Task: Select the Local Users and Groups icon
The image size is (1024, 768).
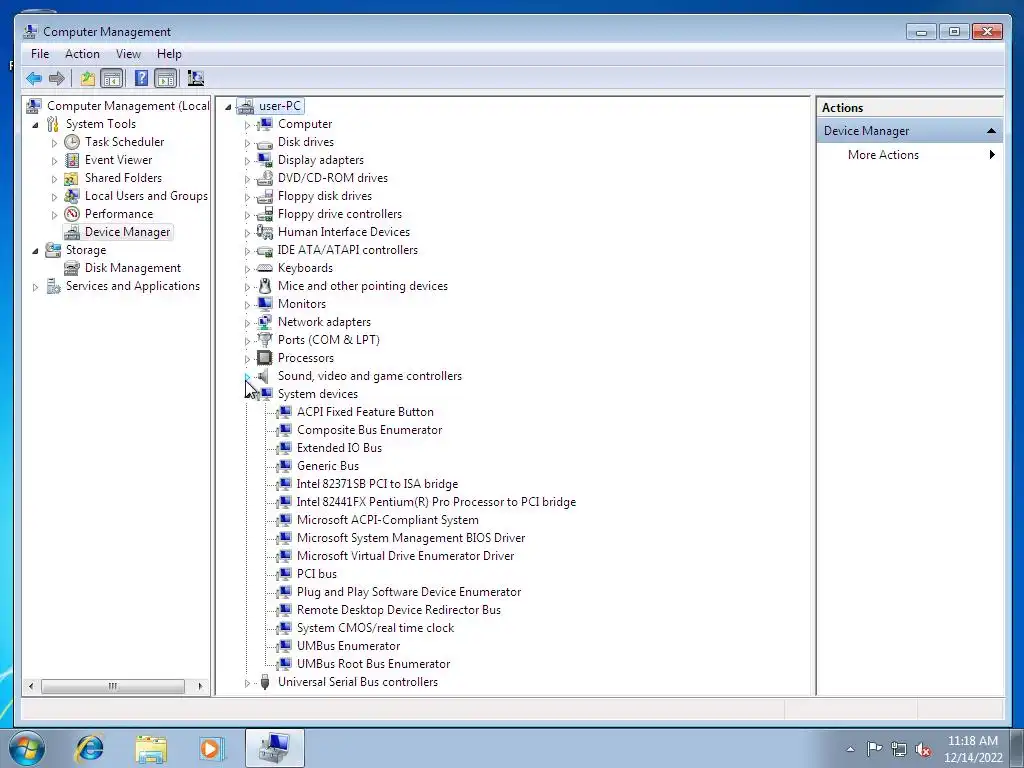Action: click(x=72, y=196)
